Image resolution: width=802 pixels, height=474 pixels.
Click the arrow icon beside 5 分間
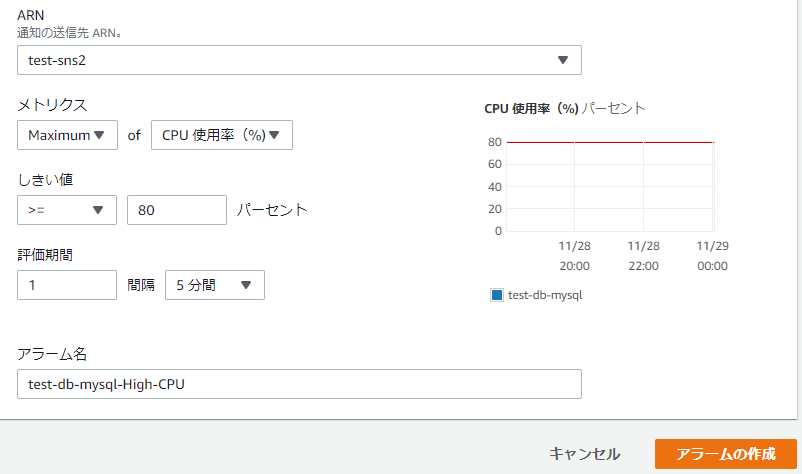[246, 285]
